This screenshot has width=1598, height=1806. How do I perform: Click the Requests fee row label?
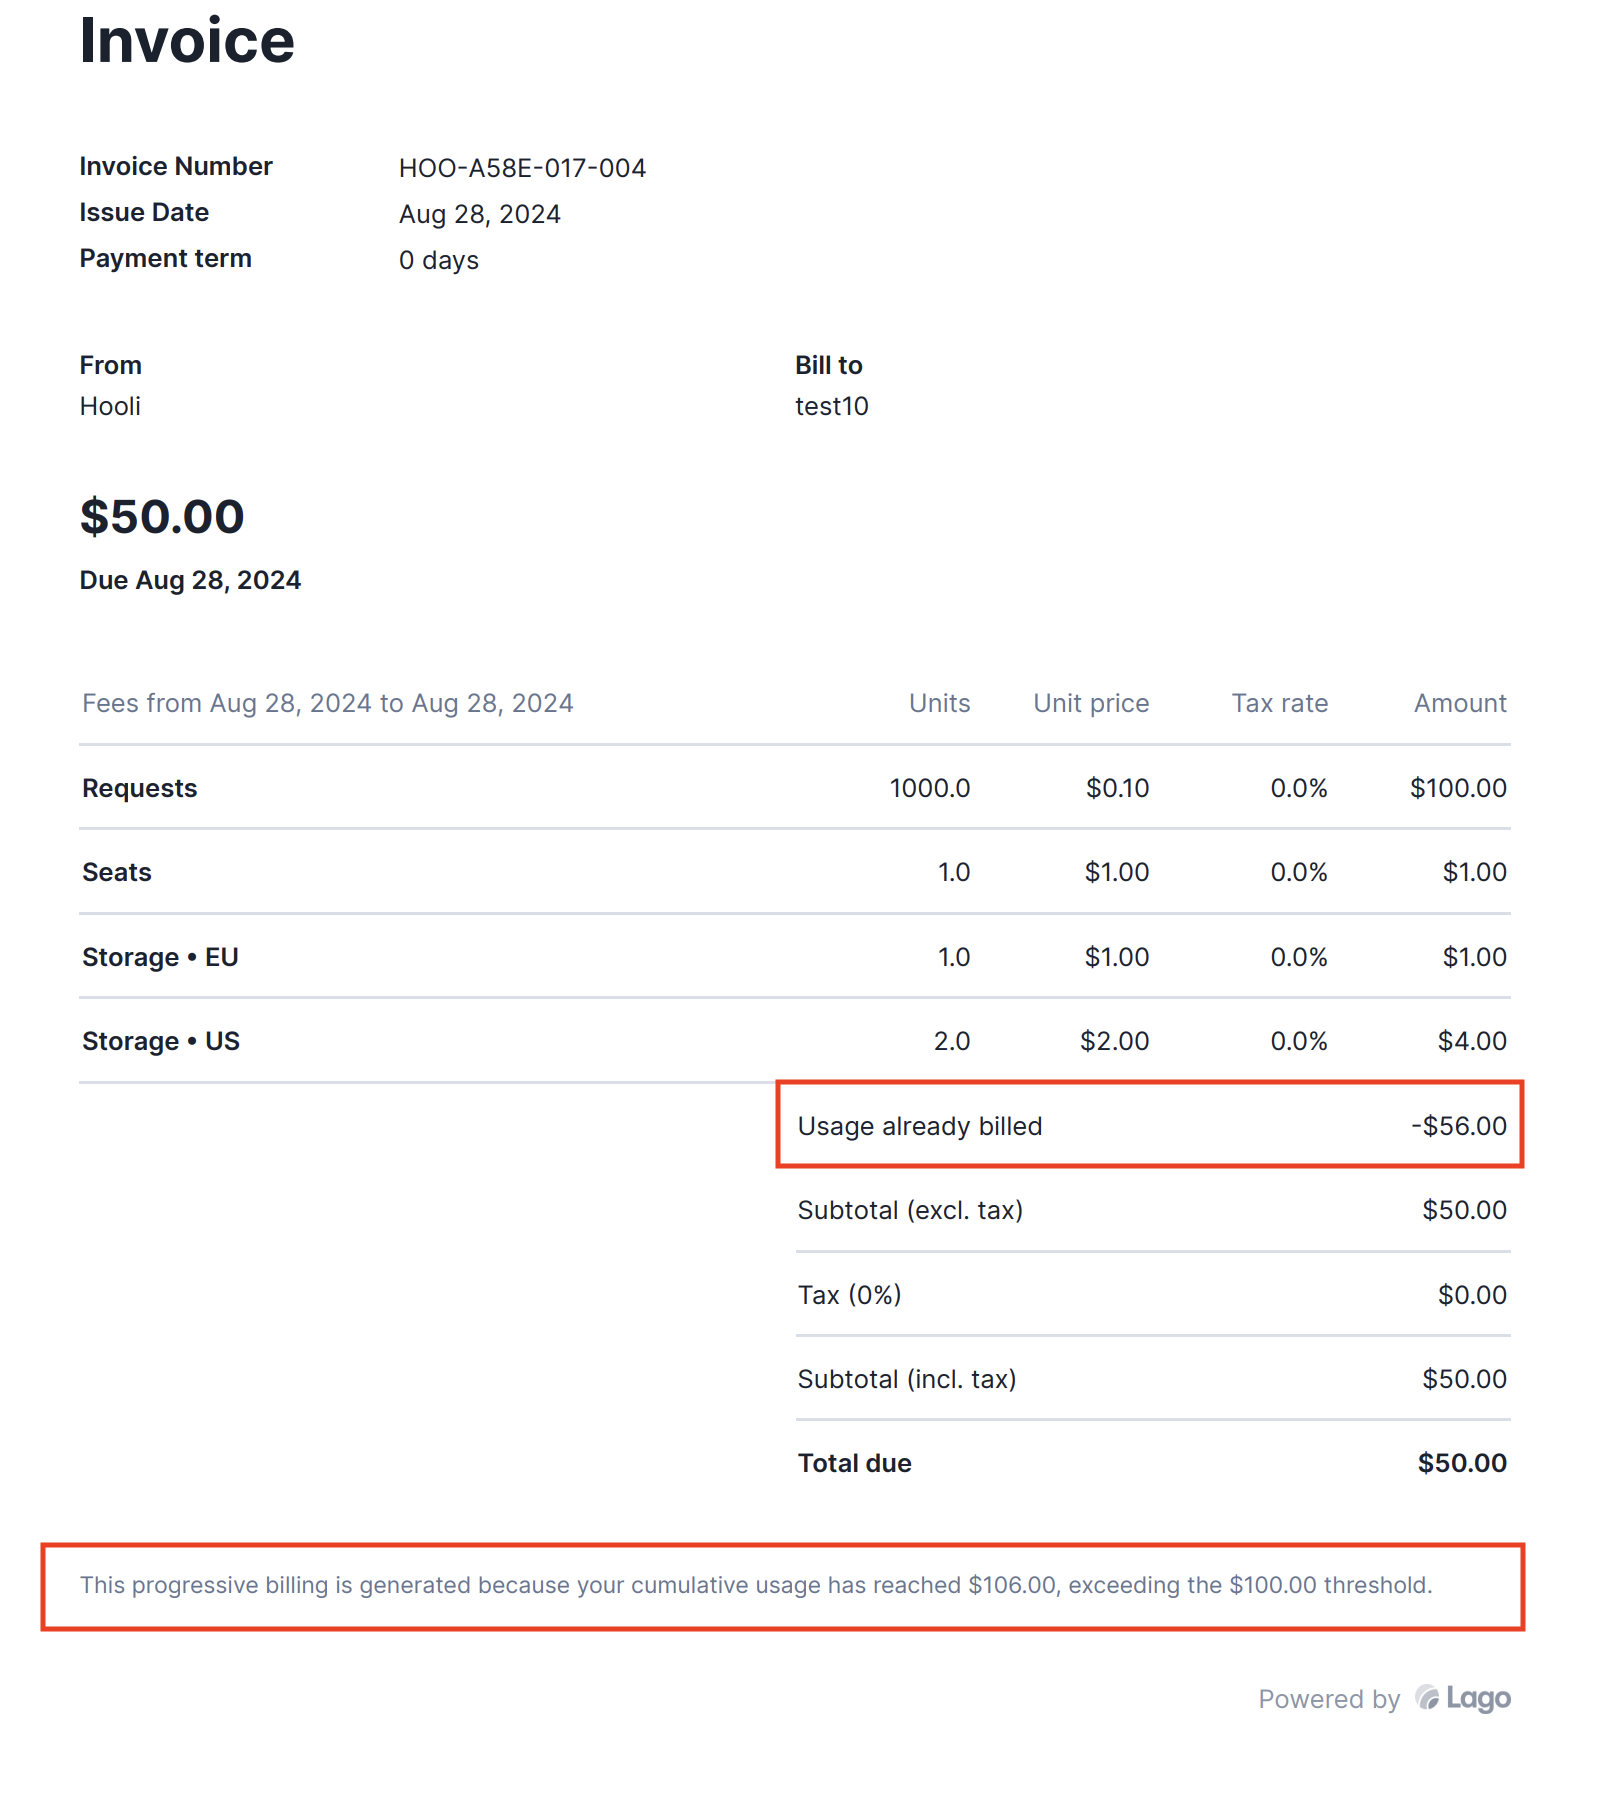[x=140, y=788]
